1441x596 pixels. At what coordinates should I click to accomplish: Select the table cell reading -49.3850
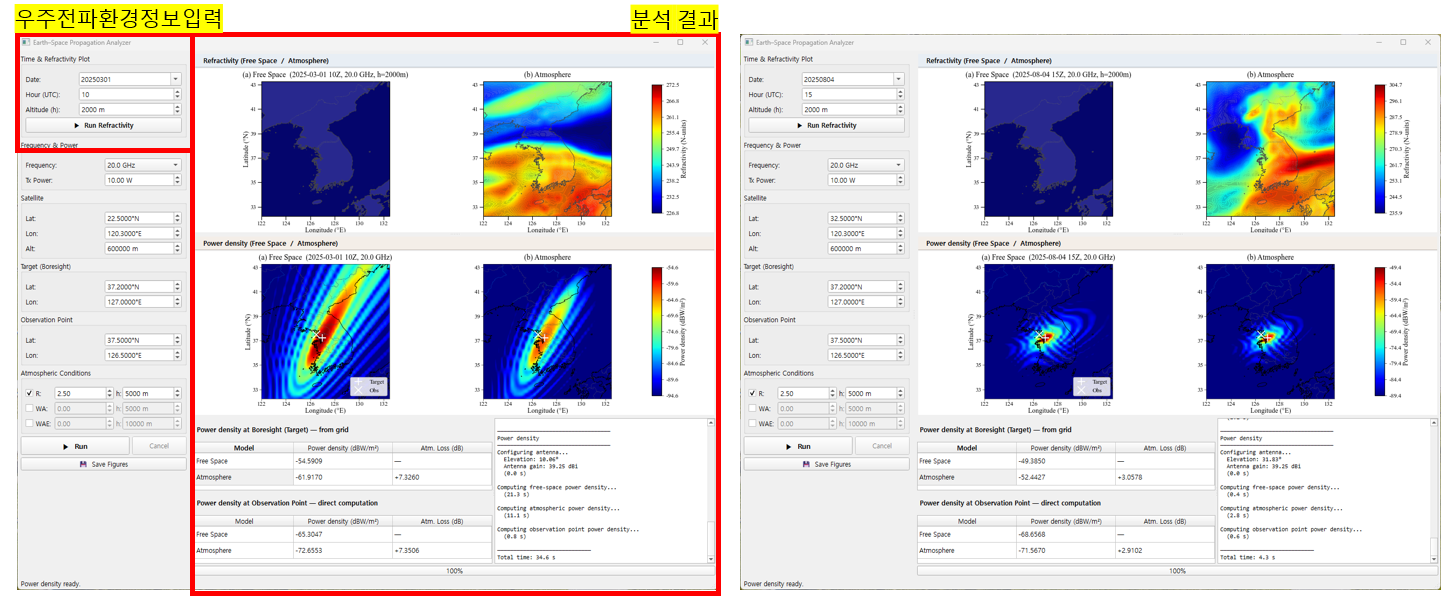[x=1065, y=461]
